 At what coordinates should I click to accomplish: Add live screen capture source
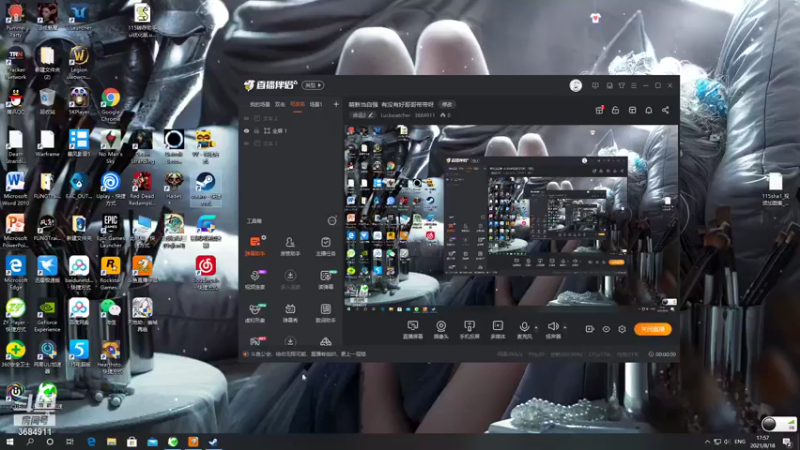(412, 329)
